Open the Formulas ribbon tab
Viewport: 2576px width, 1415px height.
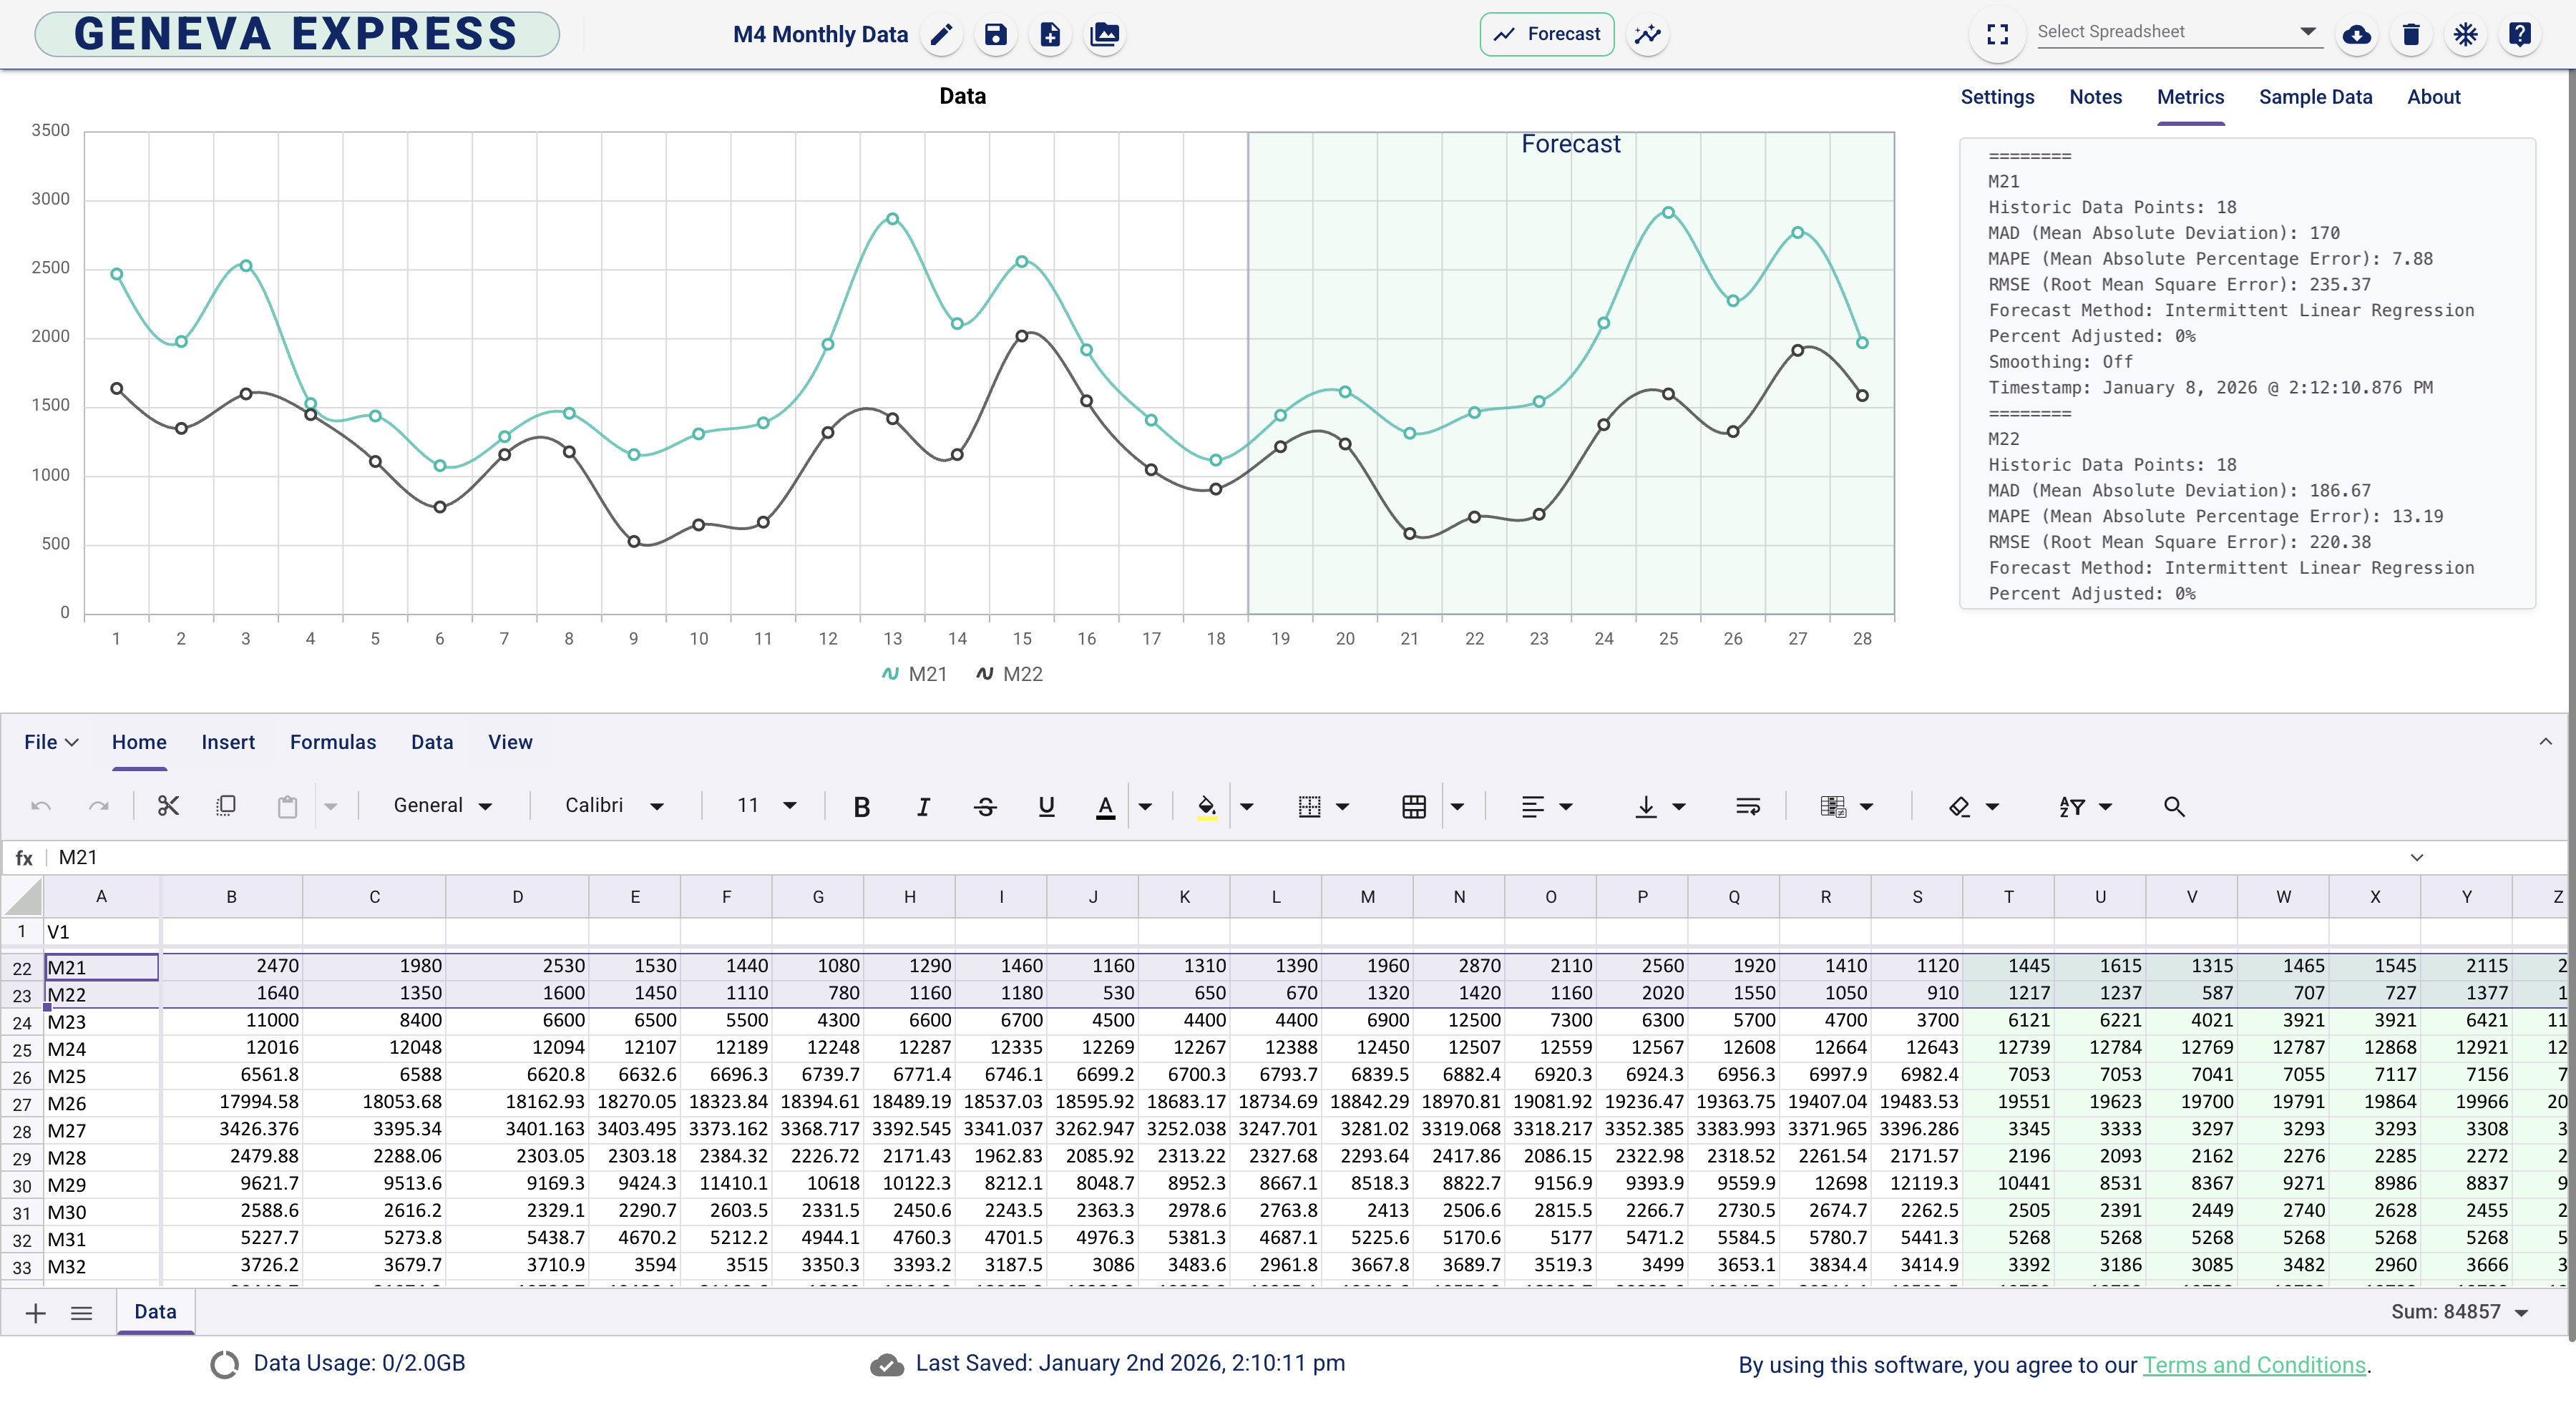click(x=333, y=742)
